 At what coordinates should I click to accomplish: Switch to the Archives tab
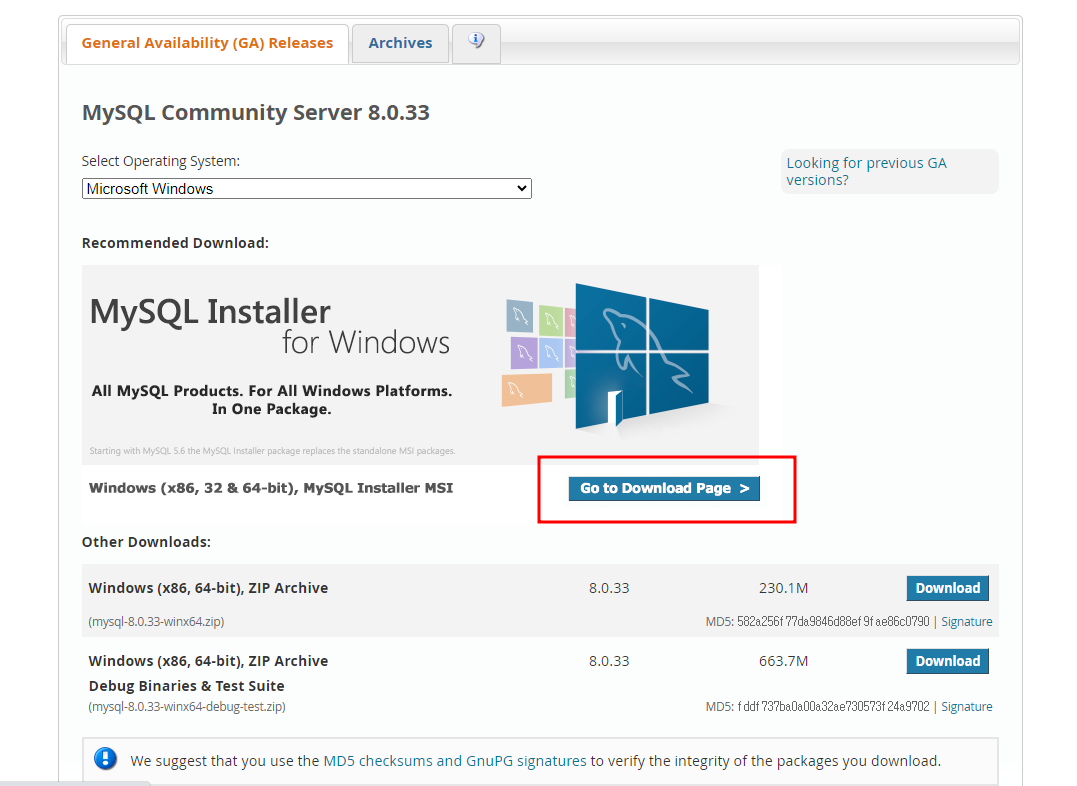click(x=400, y=43)
